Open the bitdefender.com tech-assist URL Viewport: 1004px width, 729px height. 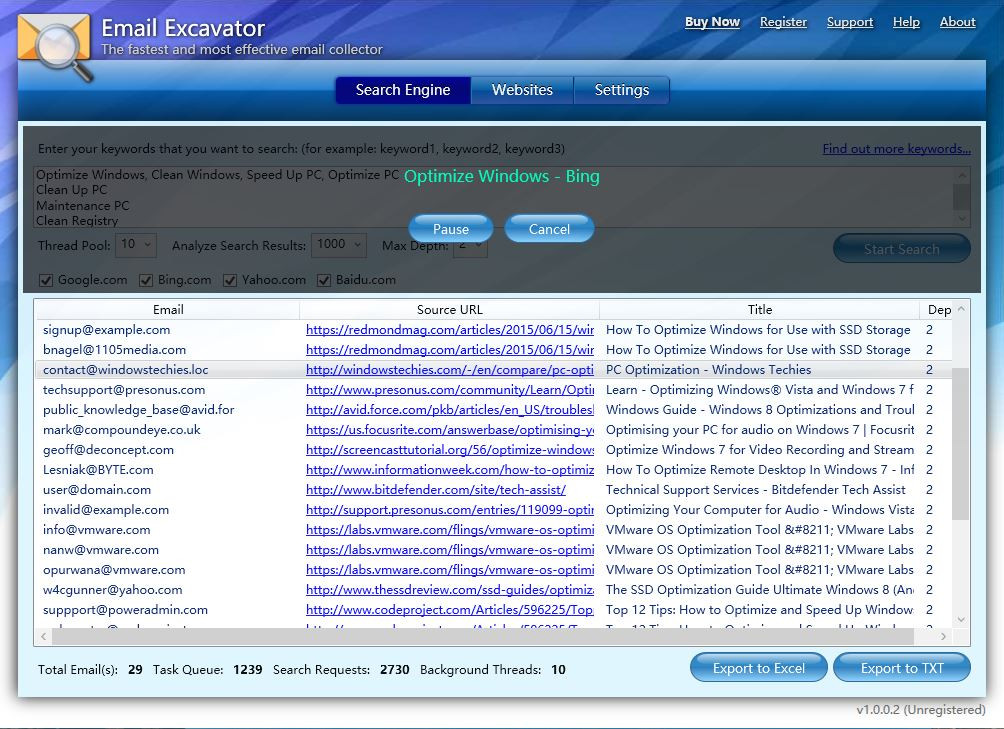436,490
